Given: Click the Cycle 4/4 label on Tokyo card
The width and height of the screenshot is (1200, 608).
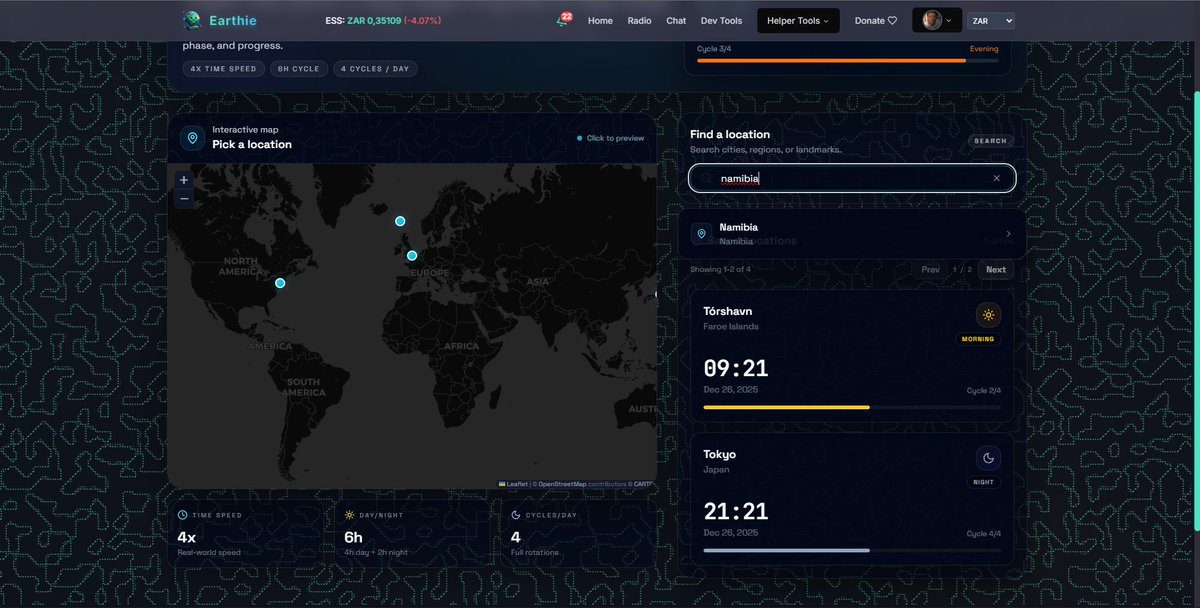Looking at the screenshot, I should point(982,534).
